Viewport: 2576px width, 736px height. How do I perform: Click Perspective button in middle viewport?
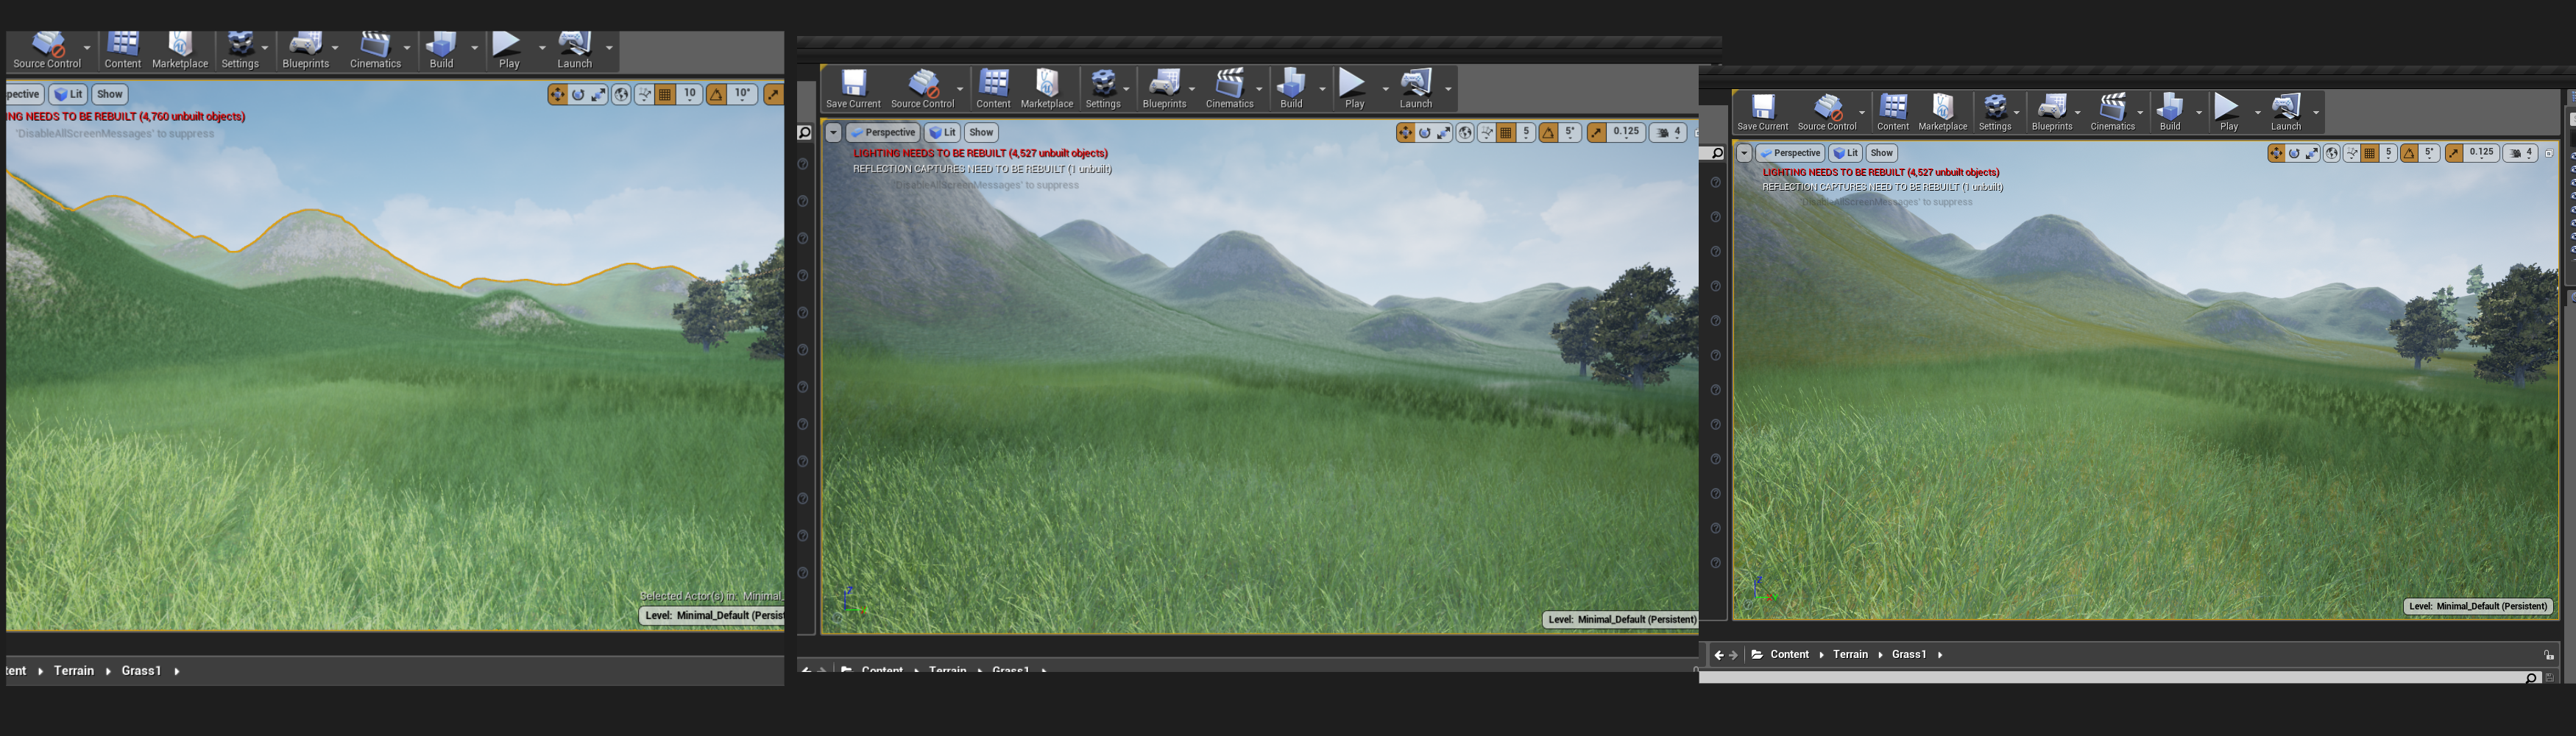click(883, 132)
